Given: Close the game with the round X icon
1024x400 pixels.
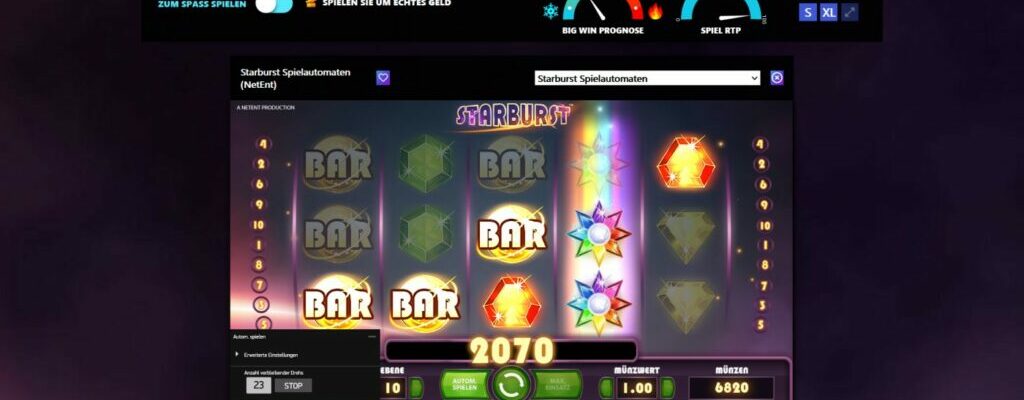Looking at the screenshot, I should 776,78.
